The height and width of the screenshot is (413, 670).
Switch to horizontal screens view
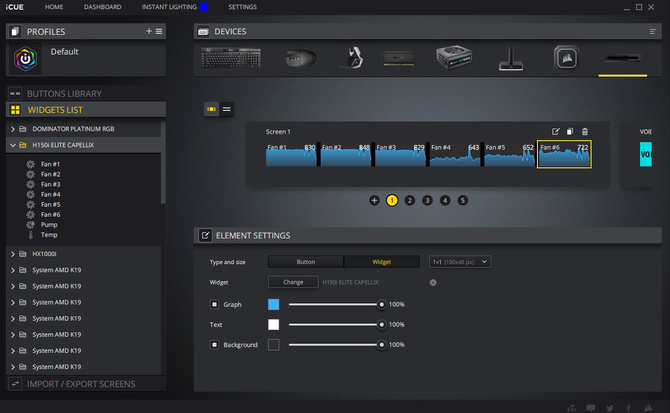point(211,109)
